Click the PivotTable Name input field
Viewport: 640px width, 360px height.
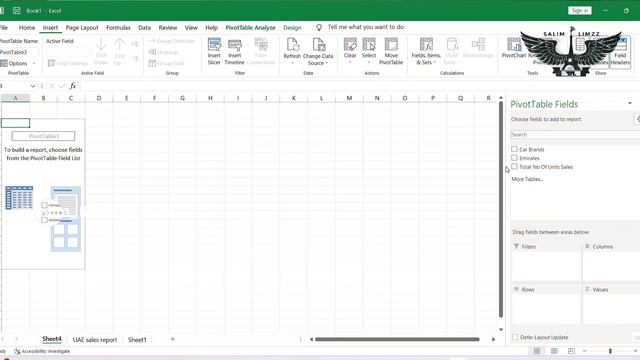pyautogui.click(x=20, y=52)
